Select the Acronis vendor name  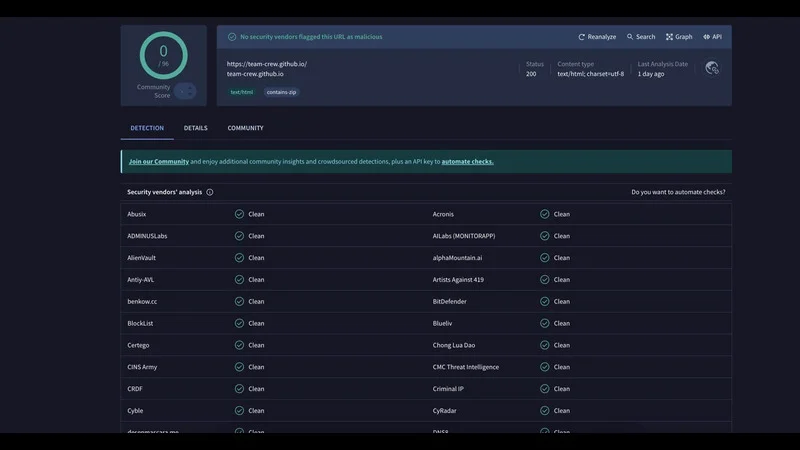(443, 214)
